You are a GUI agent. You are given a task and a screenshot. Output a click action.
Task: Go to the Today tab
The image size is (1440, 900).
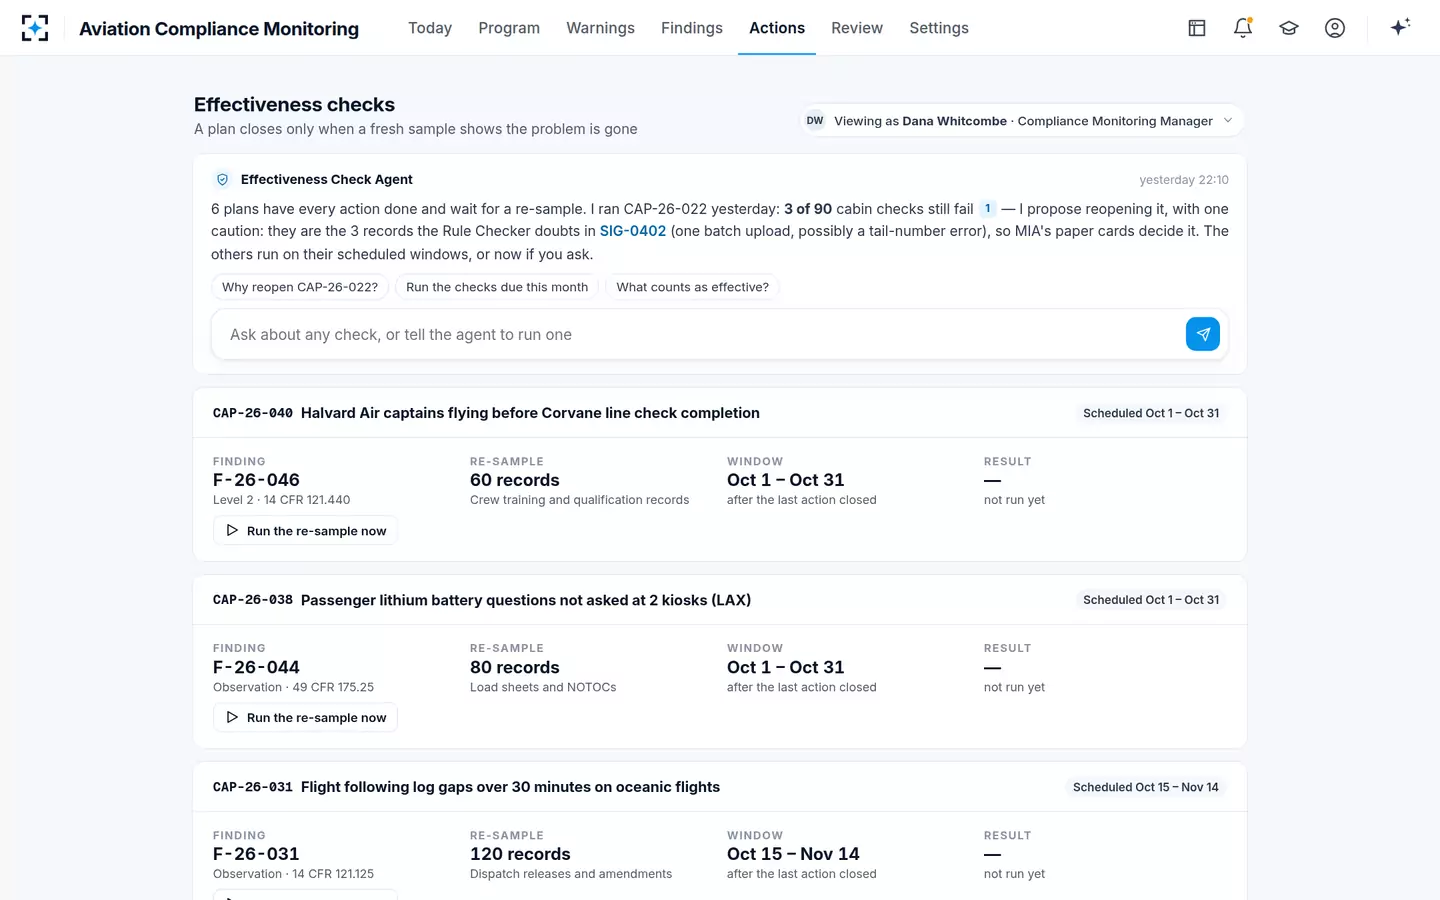(430, 28)
